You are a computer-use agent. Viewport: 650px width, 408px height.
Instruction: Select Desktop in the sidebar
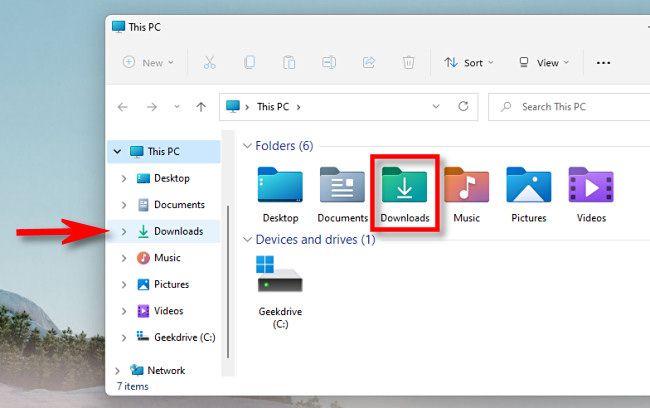pos(164,178)
